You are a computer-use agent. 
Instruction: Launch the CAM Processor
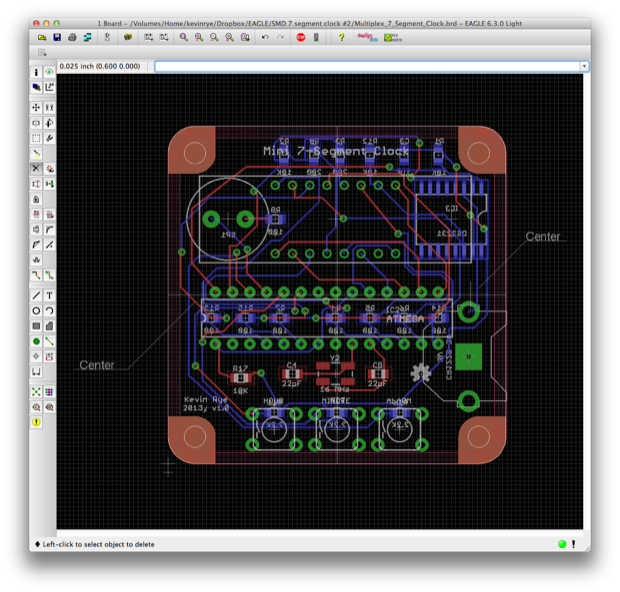click(x=87, y=38)
